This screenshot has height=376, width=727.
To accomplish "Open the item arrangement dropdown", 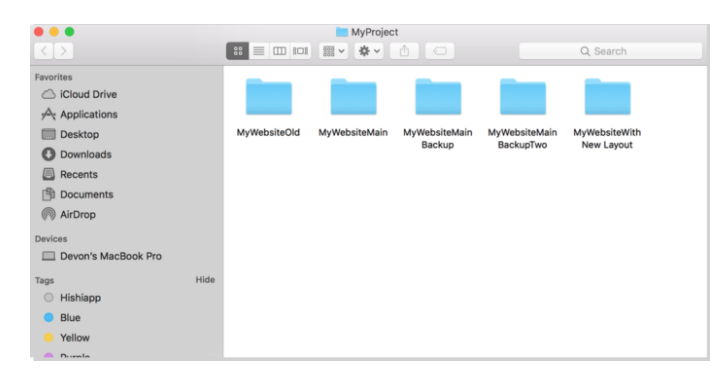I will coord(333,51).
